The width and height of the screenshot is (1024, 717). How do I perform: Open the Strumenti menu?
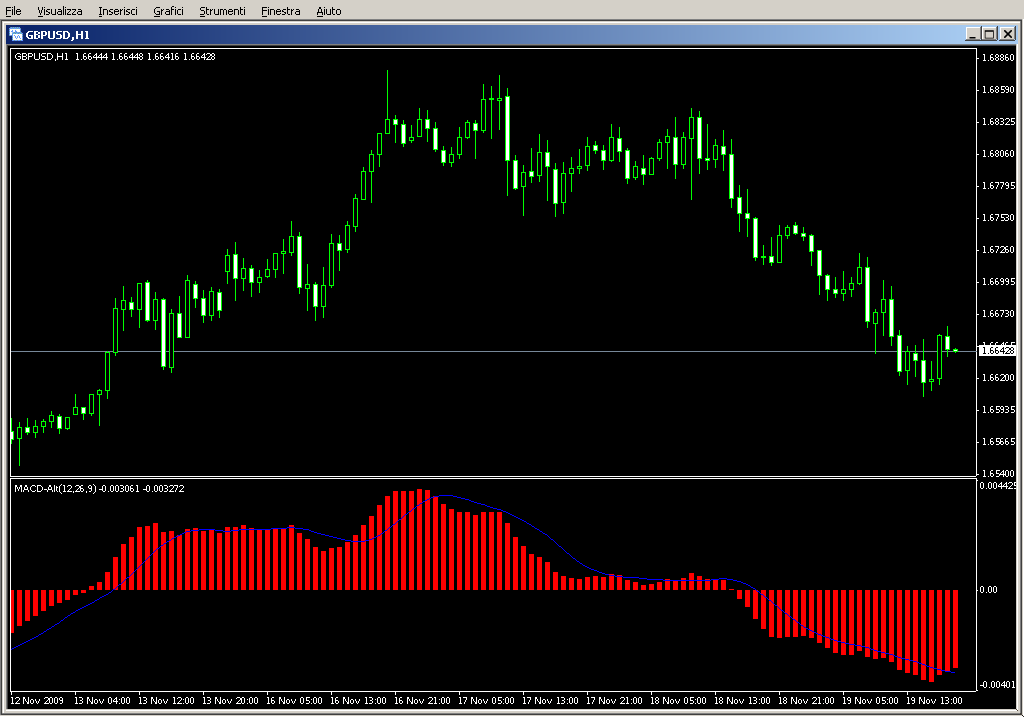click(222, 11)
